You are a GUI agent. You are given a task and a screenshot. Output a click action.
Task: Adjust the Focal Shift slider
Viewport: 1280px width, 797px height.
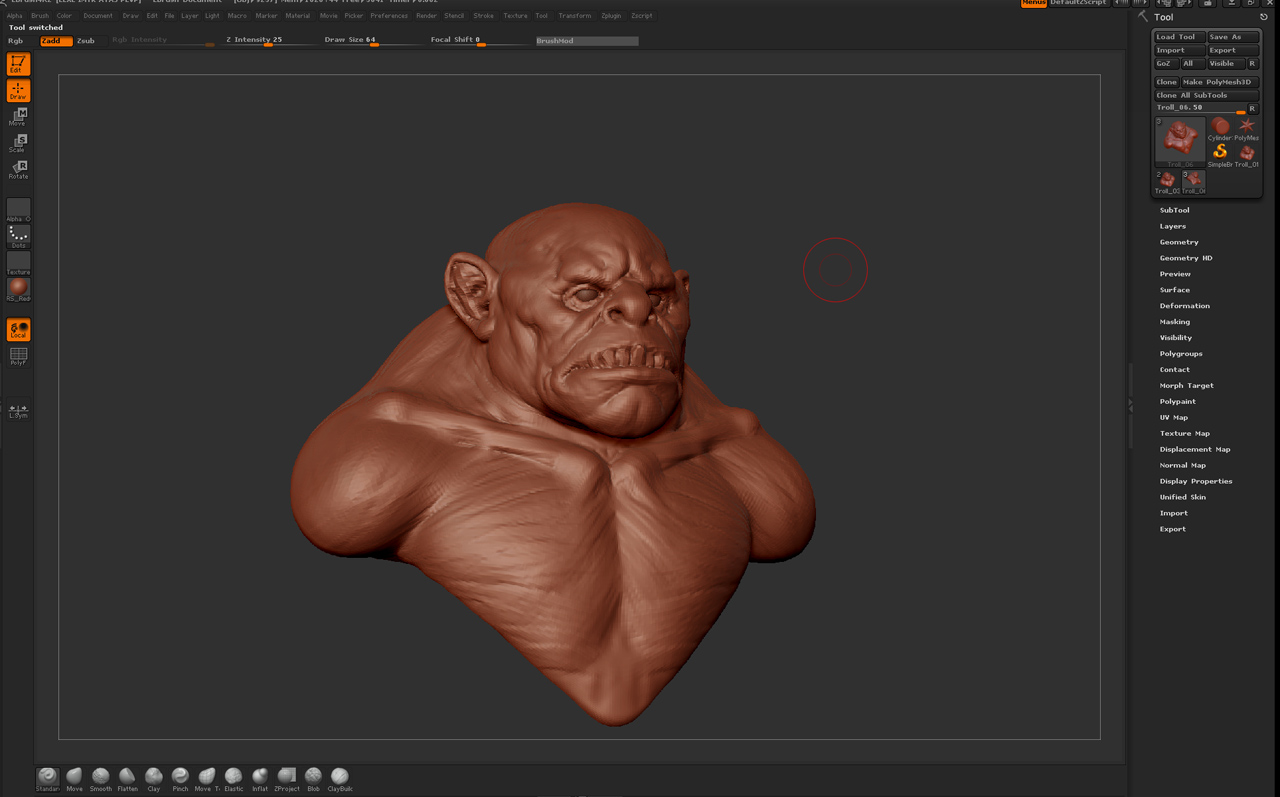coord(478,40)
